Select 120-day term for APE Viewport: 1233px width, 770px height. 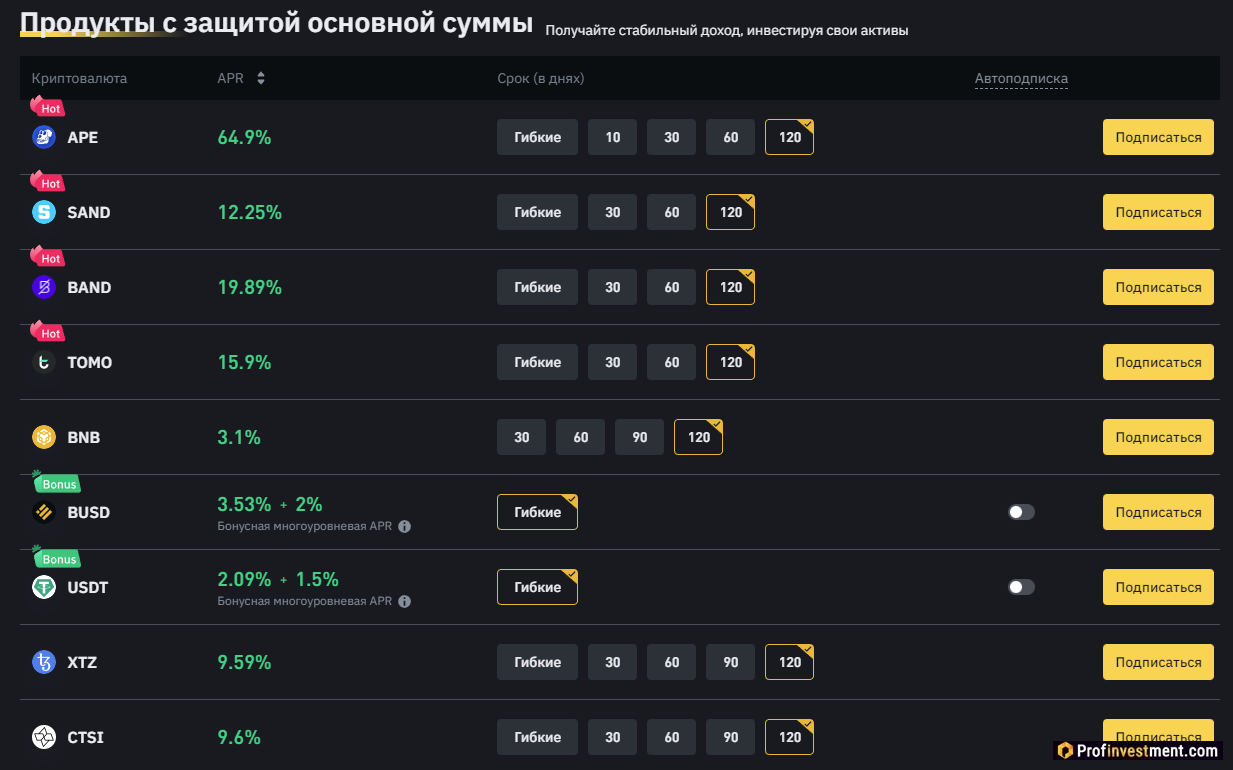point(790,137)
